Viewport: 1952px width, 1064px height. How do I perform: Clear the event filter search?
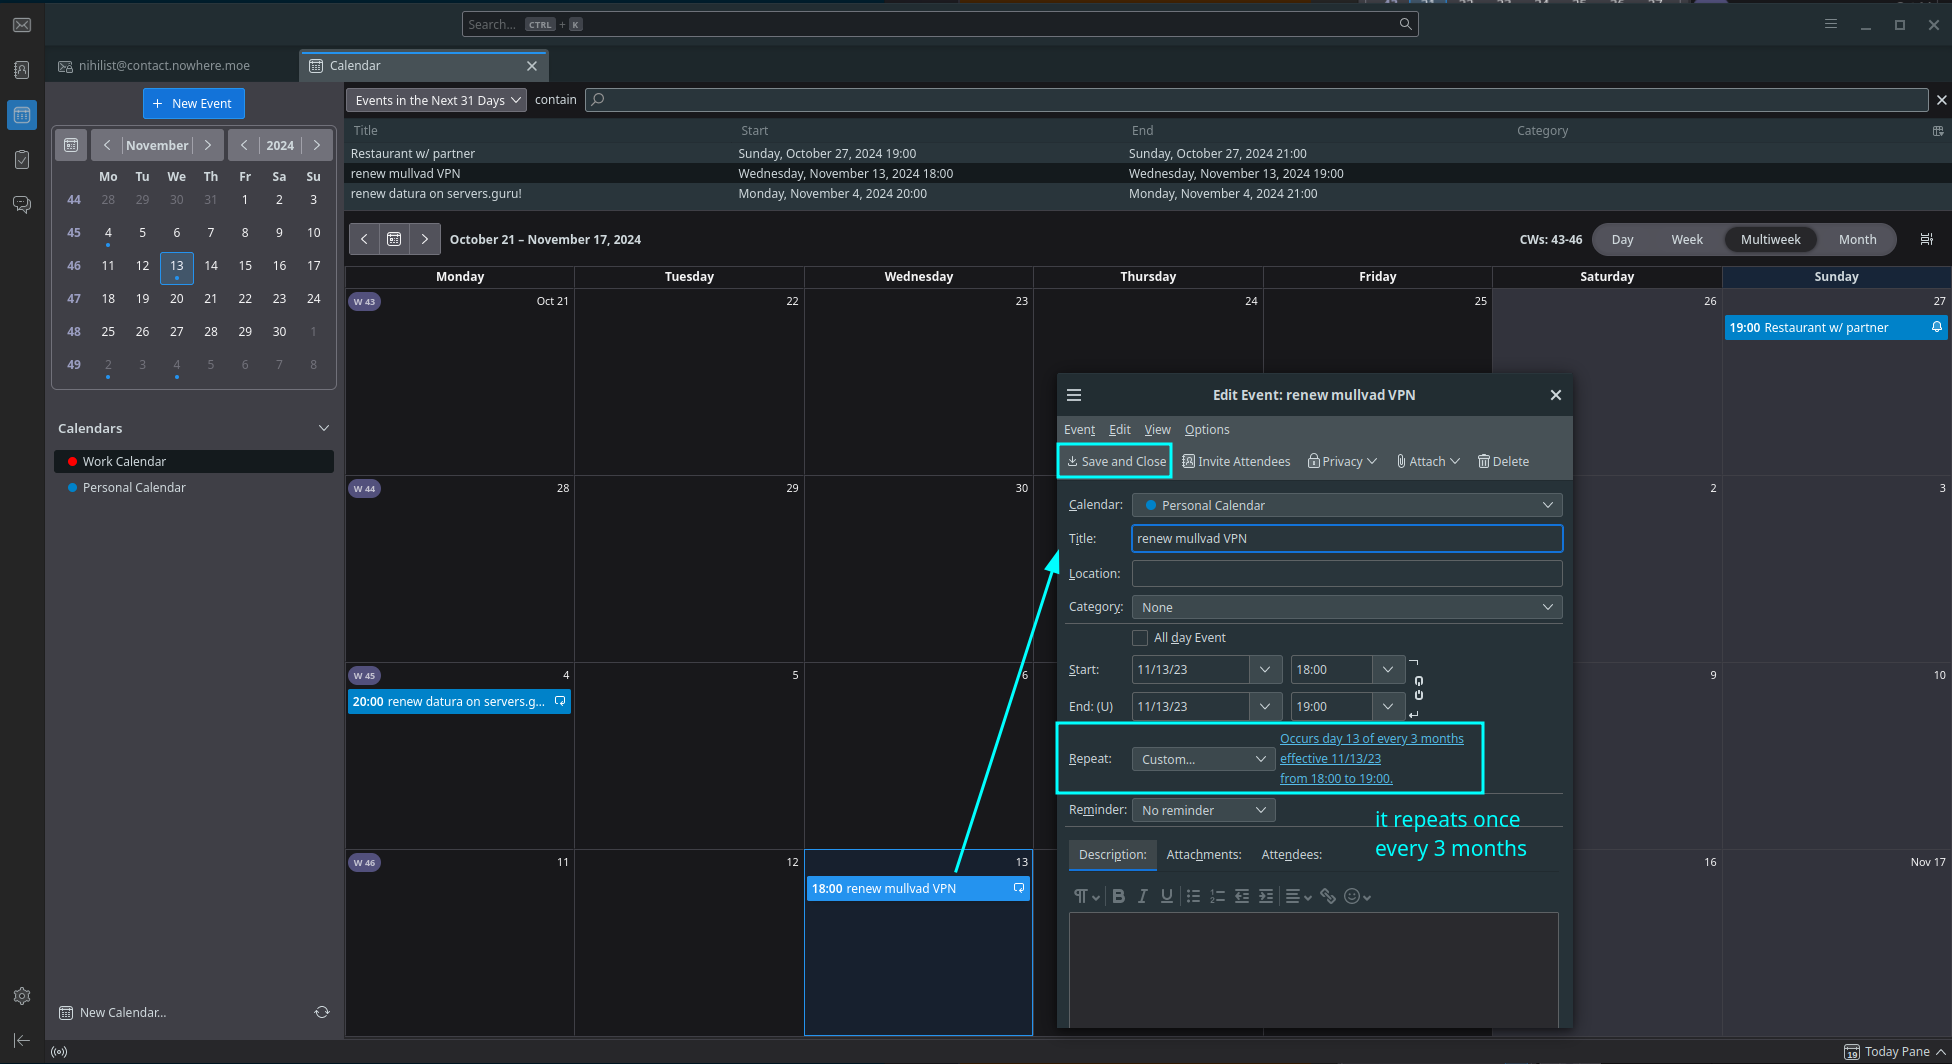(x=1942, y=100)
